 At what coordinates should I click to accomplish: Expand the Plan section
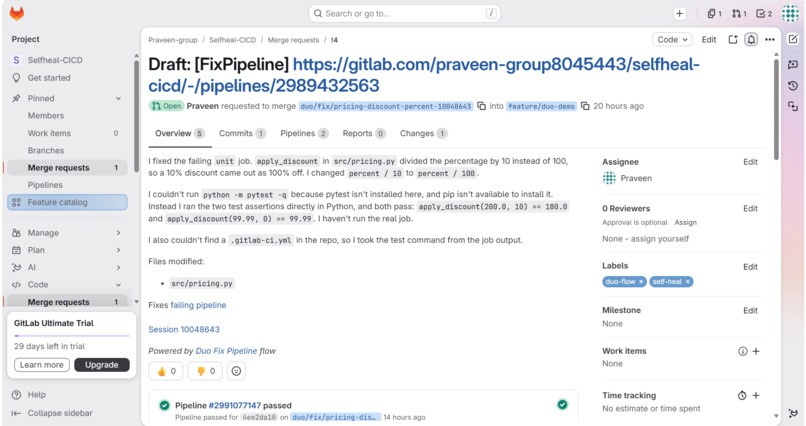coord(119,250)
